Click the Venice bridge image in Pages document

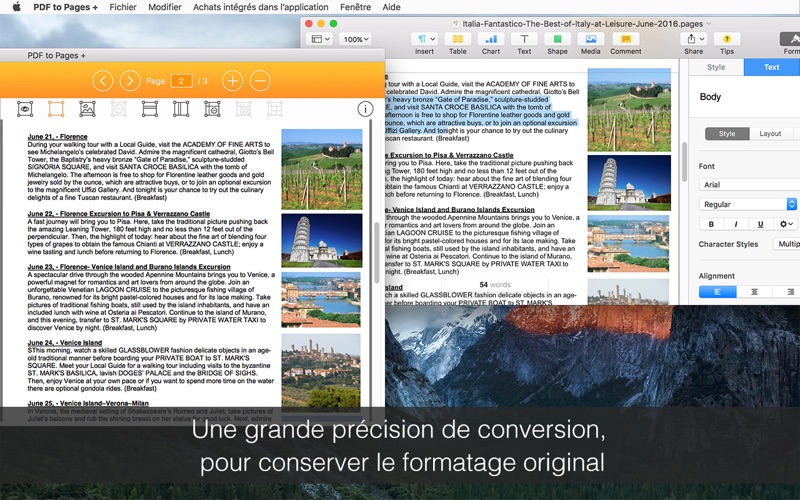628,244
